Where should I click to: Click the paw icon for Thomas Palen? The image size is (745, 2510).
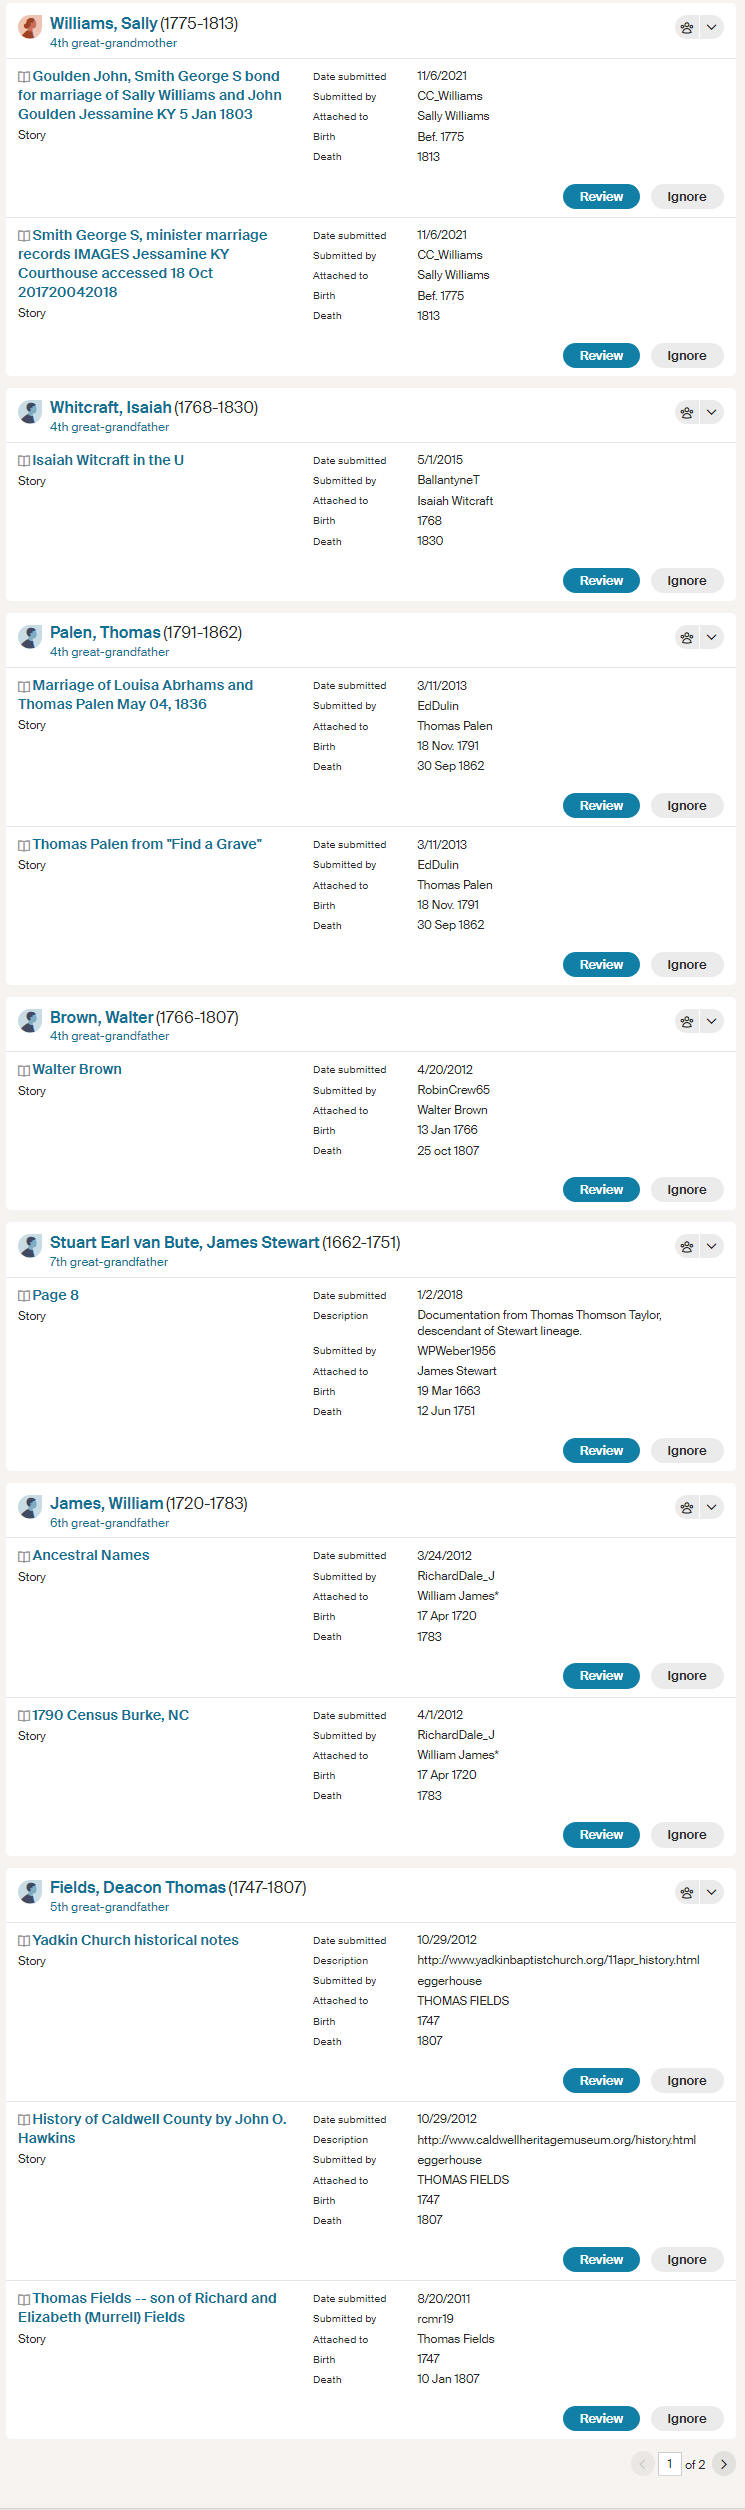coord(687,637)
